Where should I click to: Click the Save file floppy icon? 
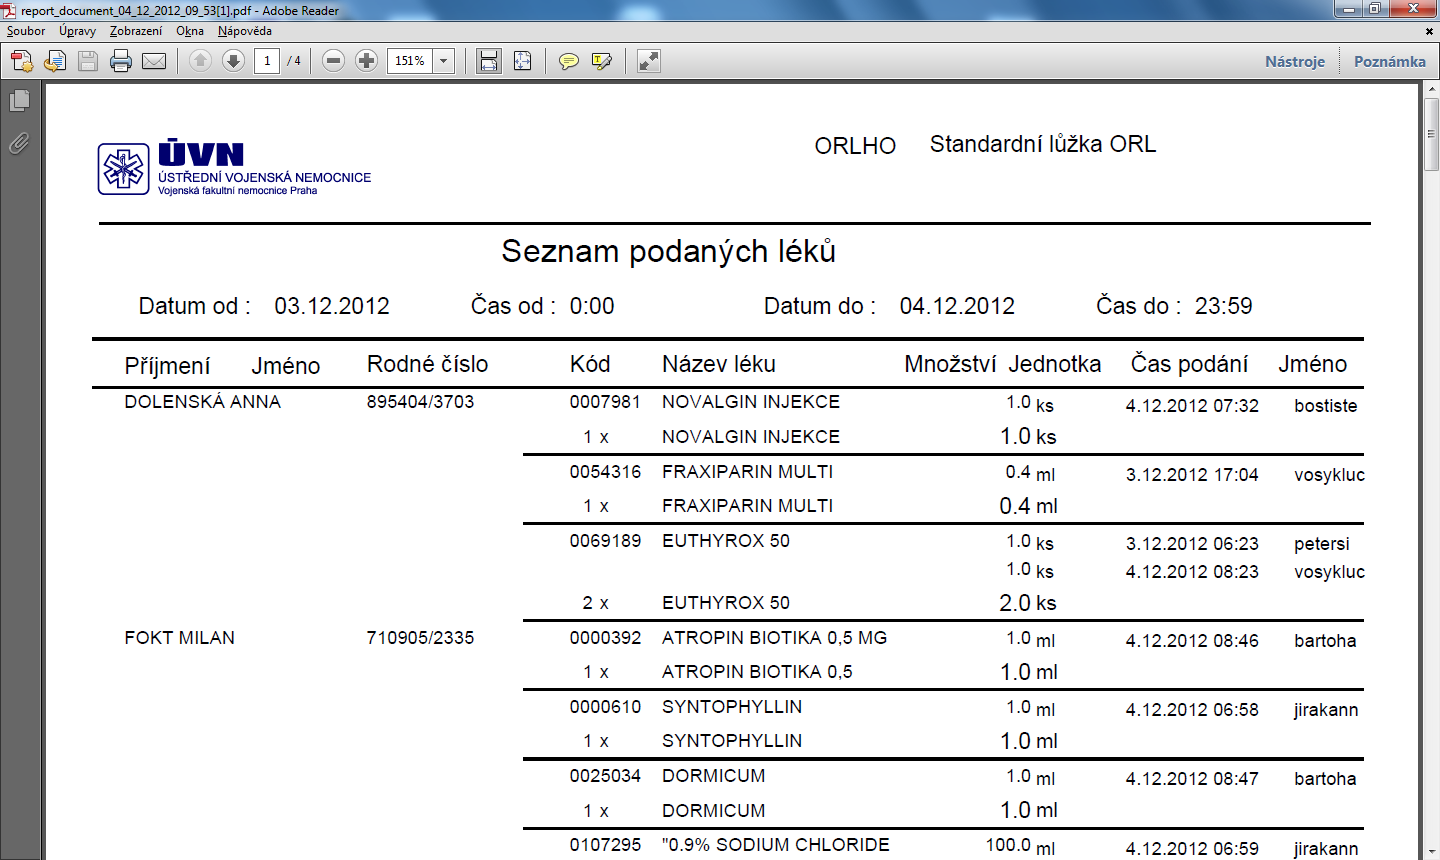(x=88, y=61)
